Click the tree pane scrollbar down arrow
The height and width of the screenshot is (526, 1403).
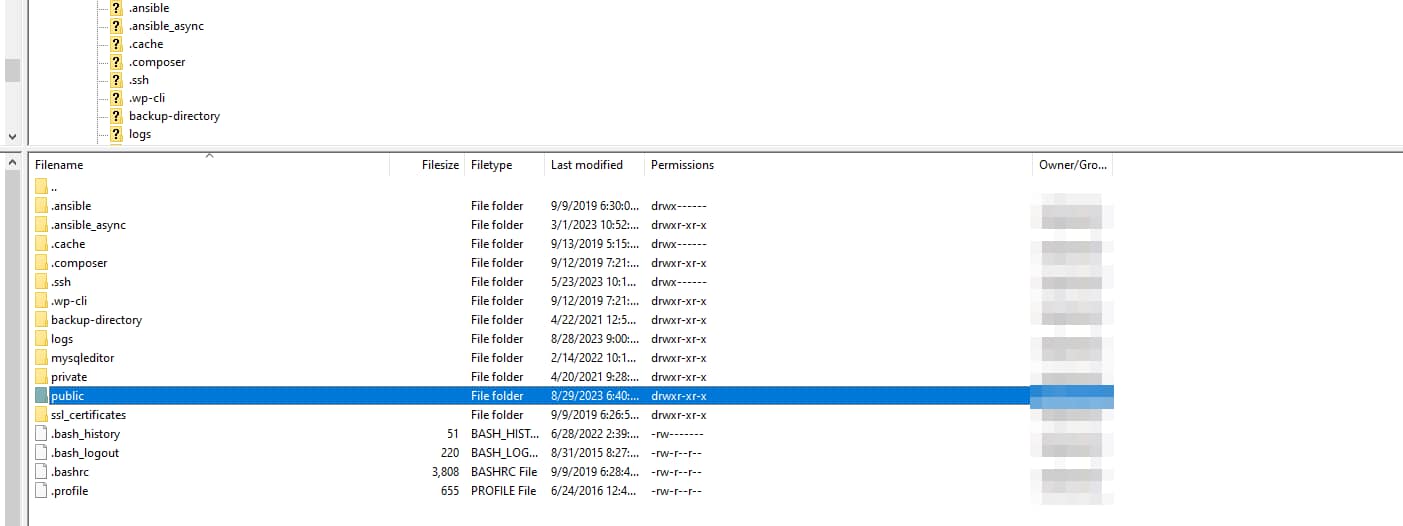coord(12,135)
